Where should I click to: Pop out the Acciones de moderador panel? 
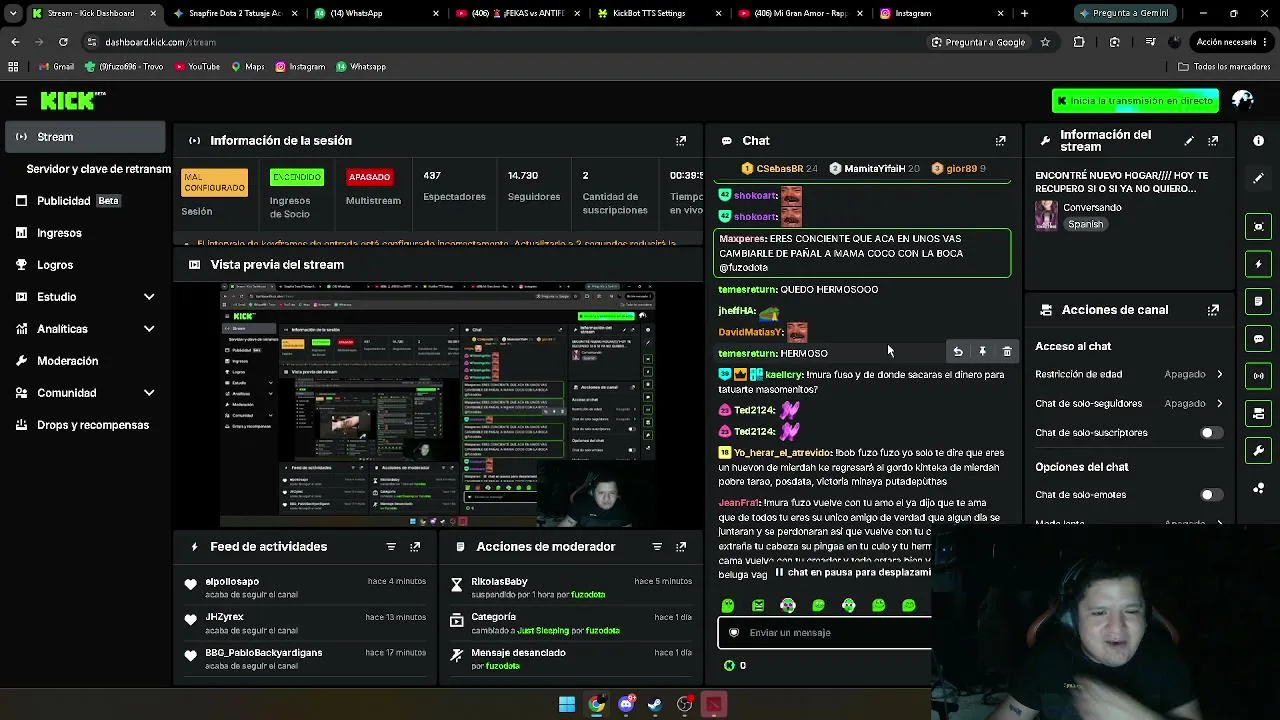click(681, 547)
